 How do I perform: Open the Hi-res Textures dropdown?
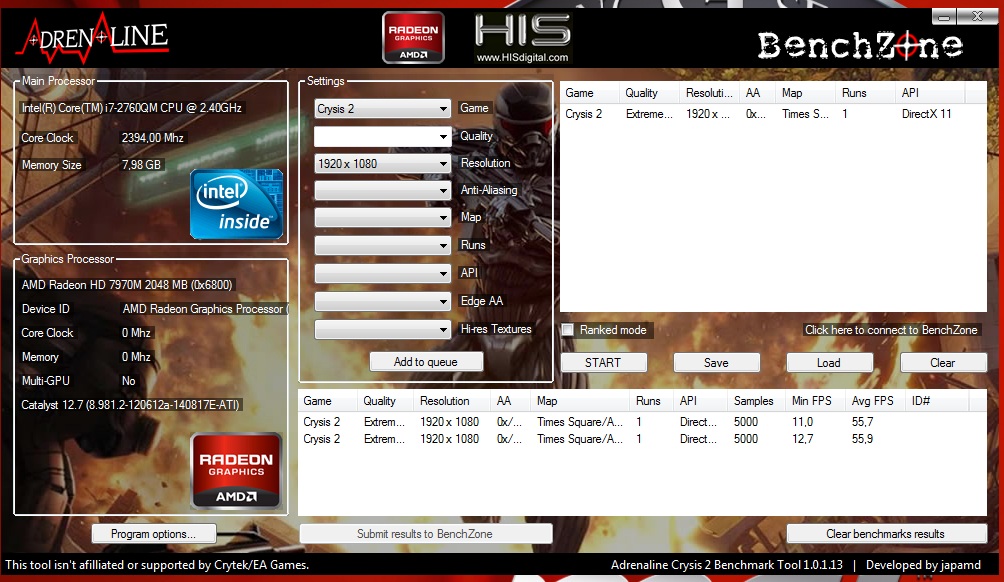(x=382, y=330)
